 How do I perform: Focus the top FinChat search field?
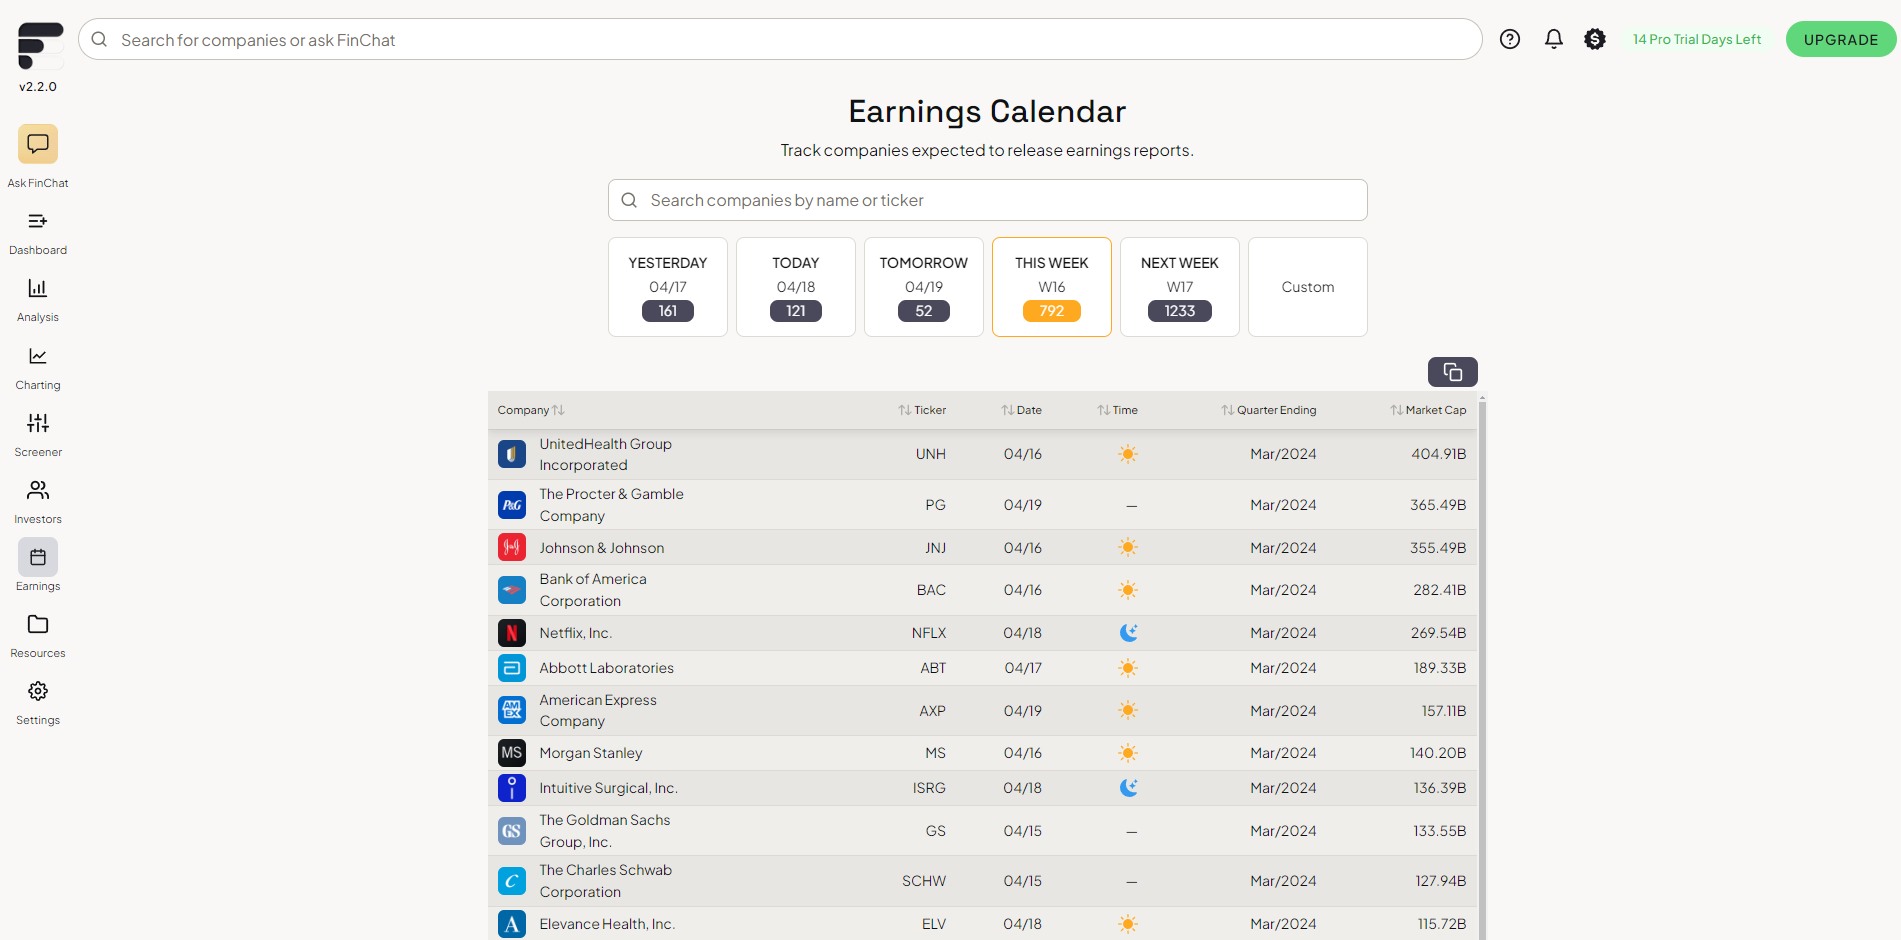click(780, 39)
